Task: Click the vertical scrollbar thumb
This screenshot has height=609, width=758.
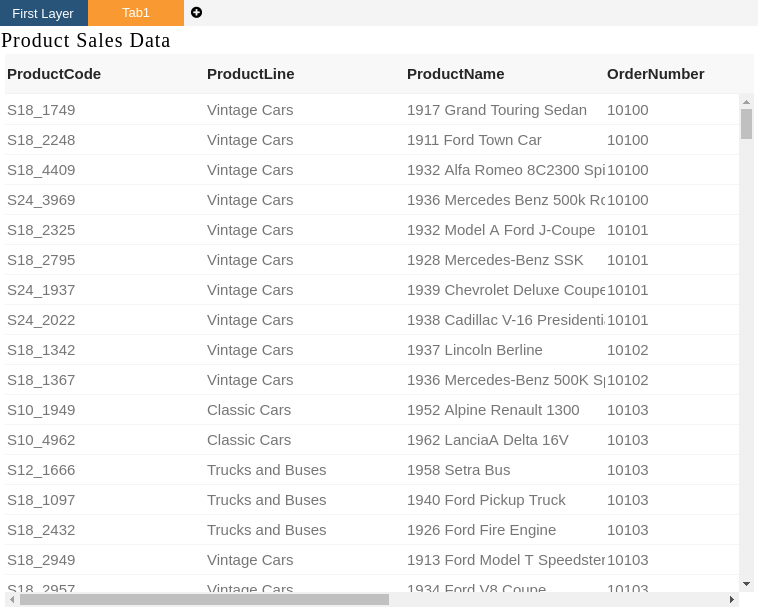Action: 746,124
